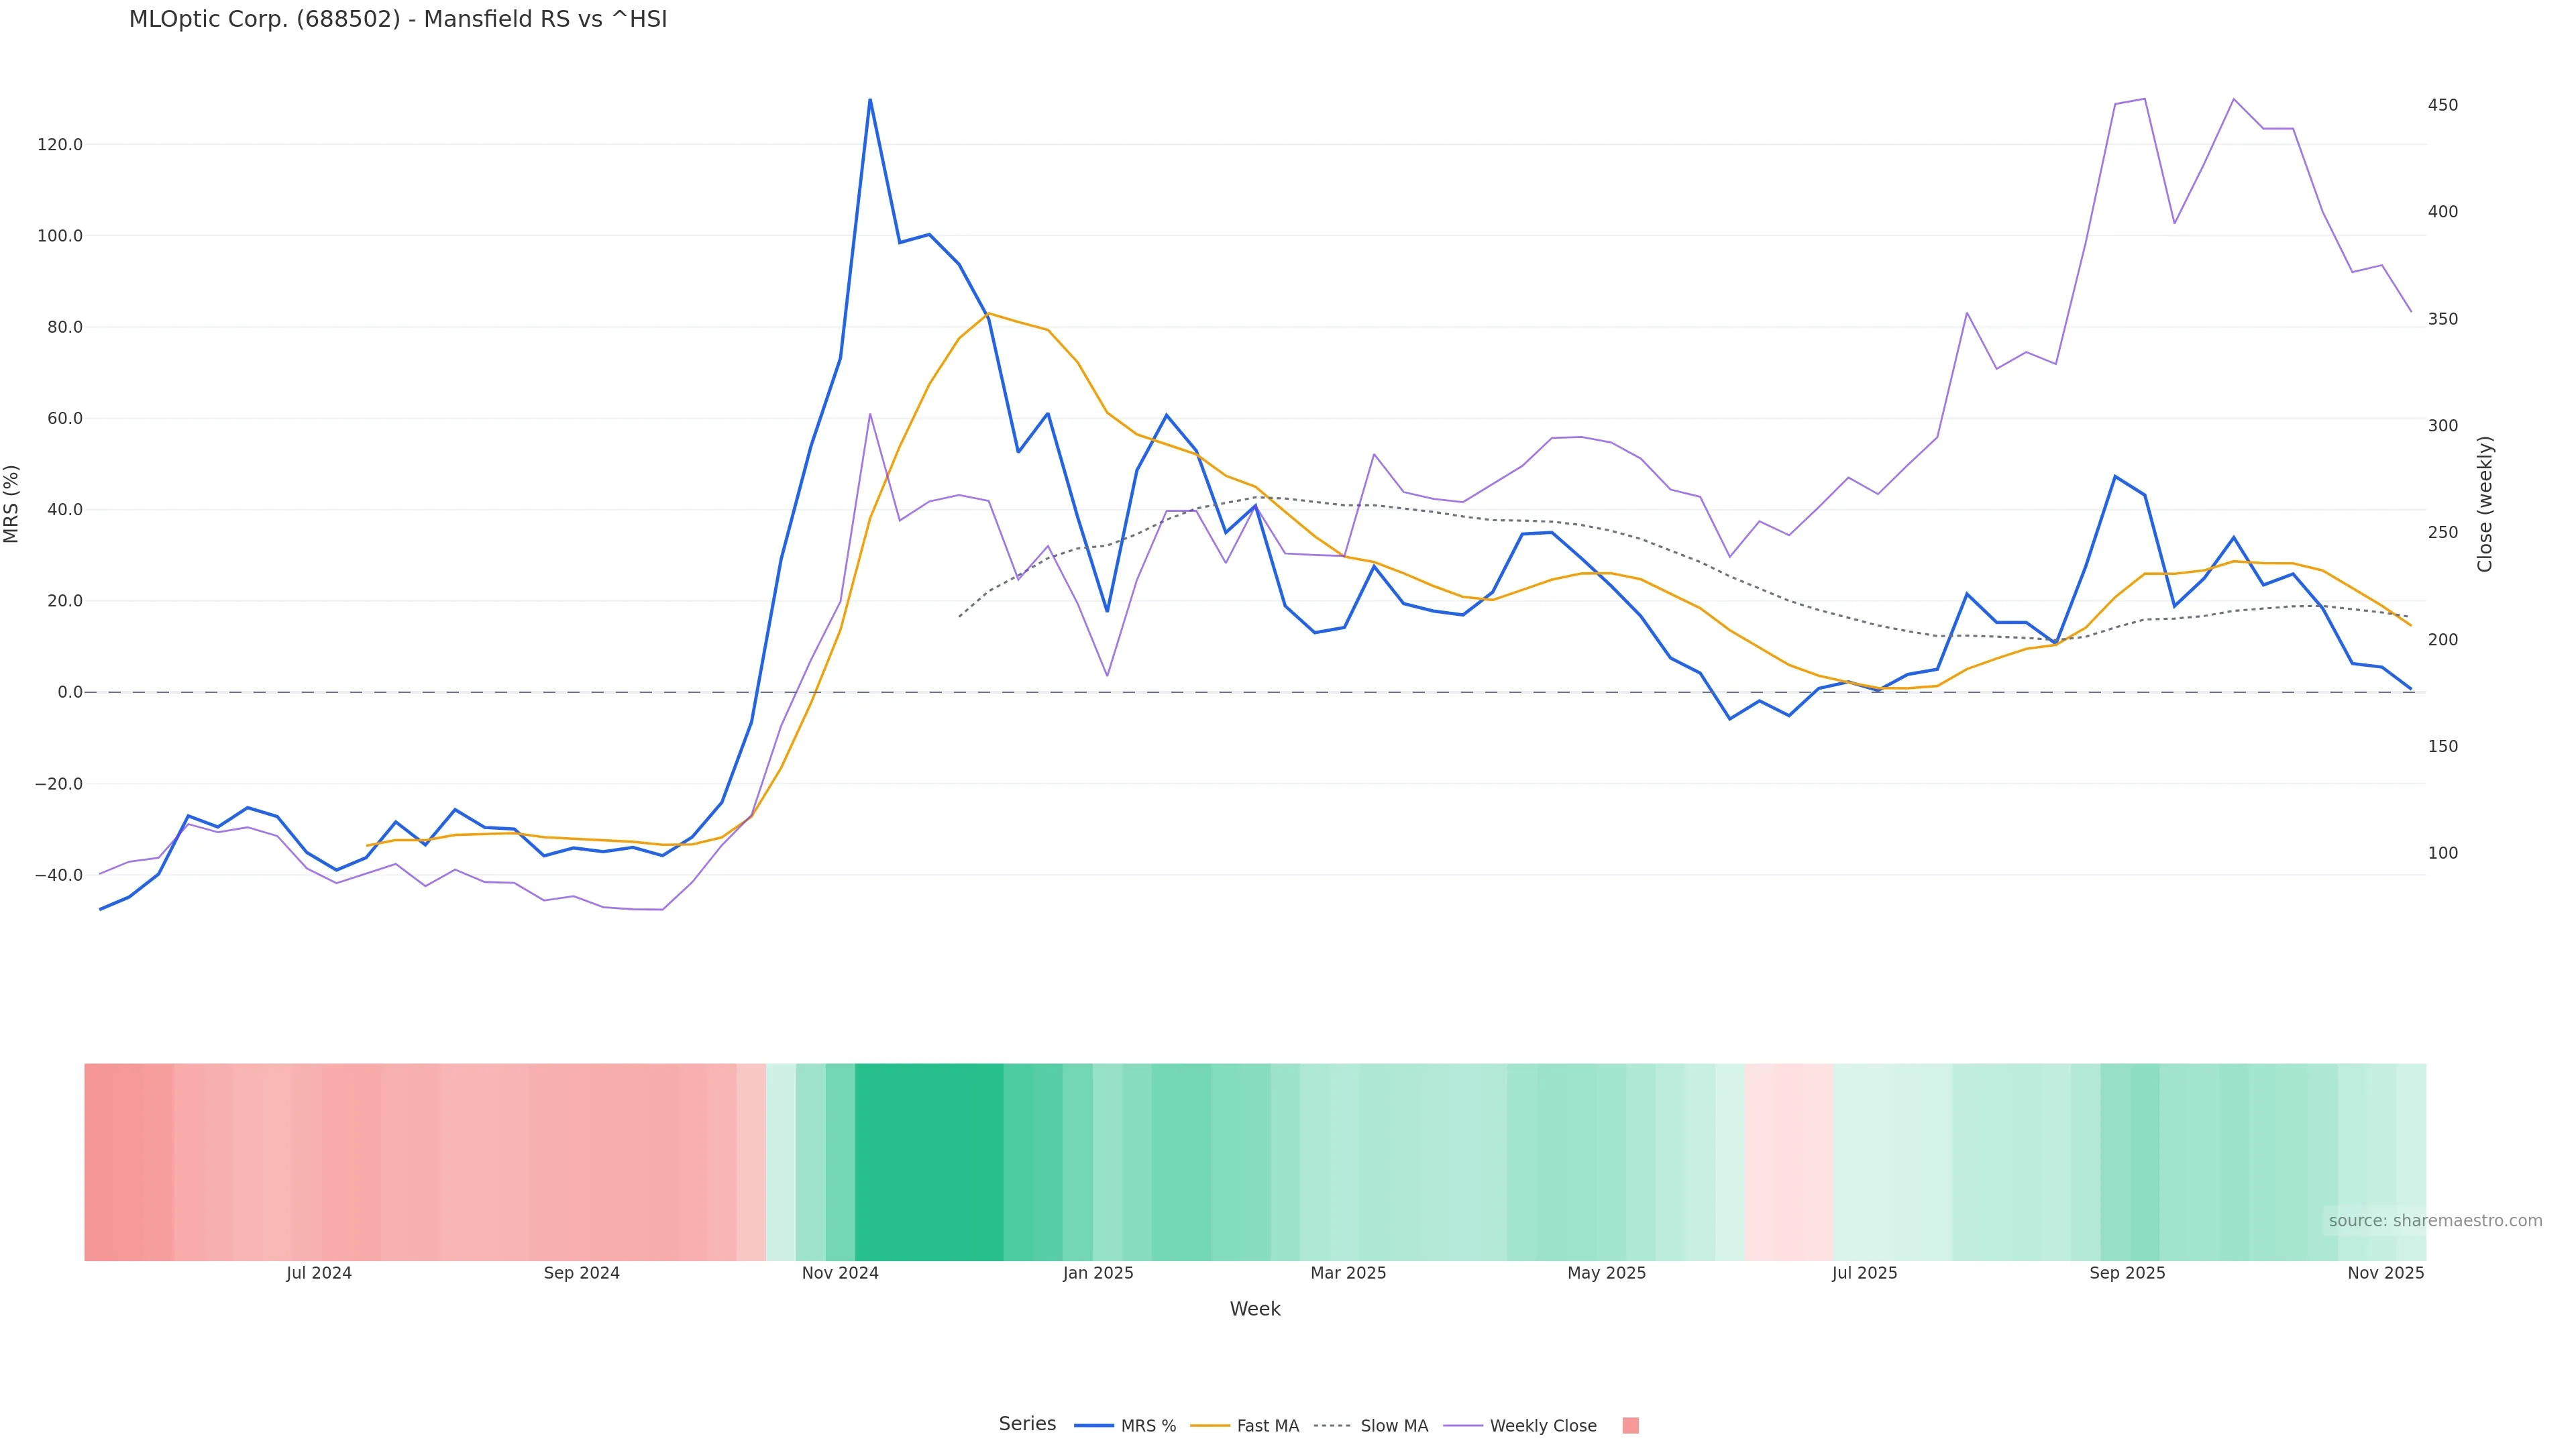Click the pink heat strip near Jul 2025
This screenshot has height=1449, width=2576.
(1788, 1162)
